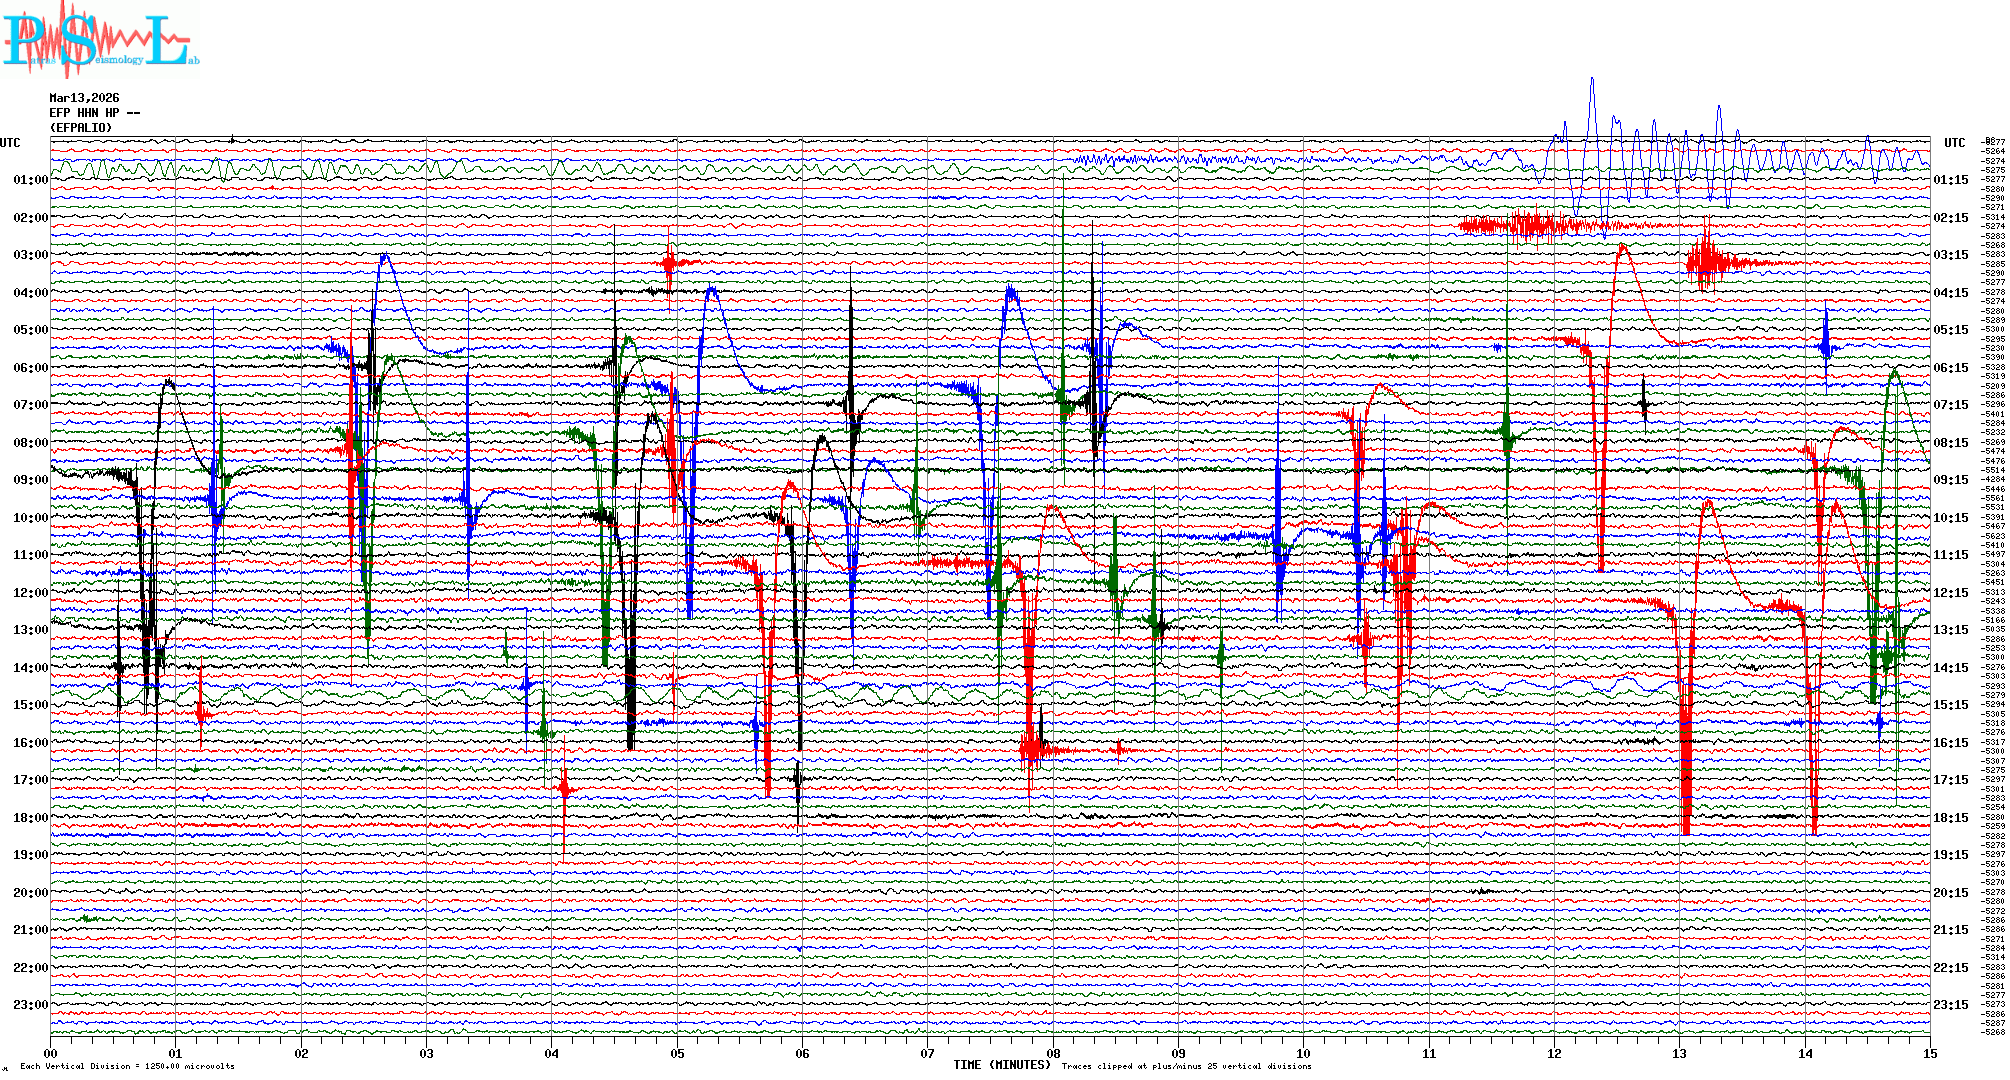The height and width of the screenshot is (1080, 2010).
Task: Click the right UTC axis header
Action: tap(1954, 143)
